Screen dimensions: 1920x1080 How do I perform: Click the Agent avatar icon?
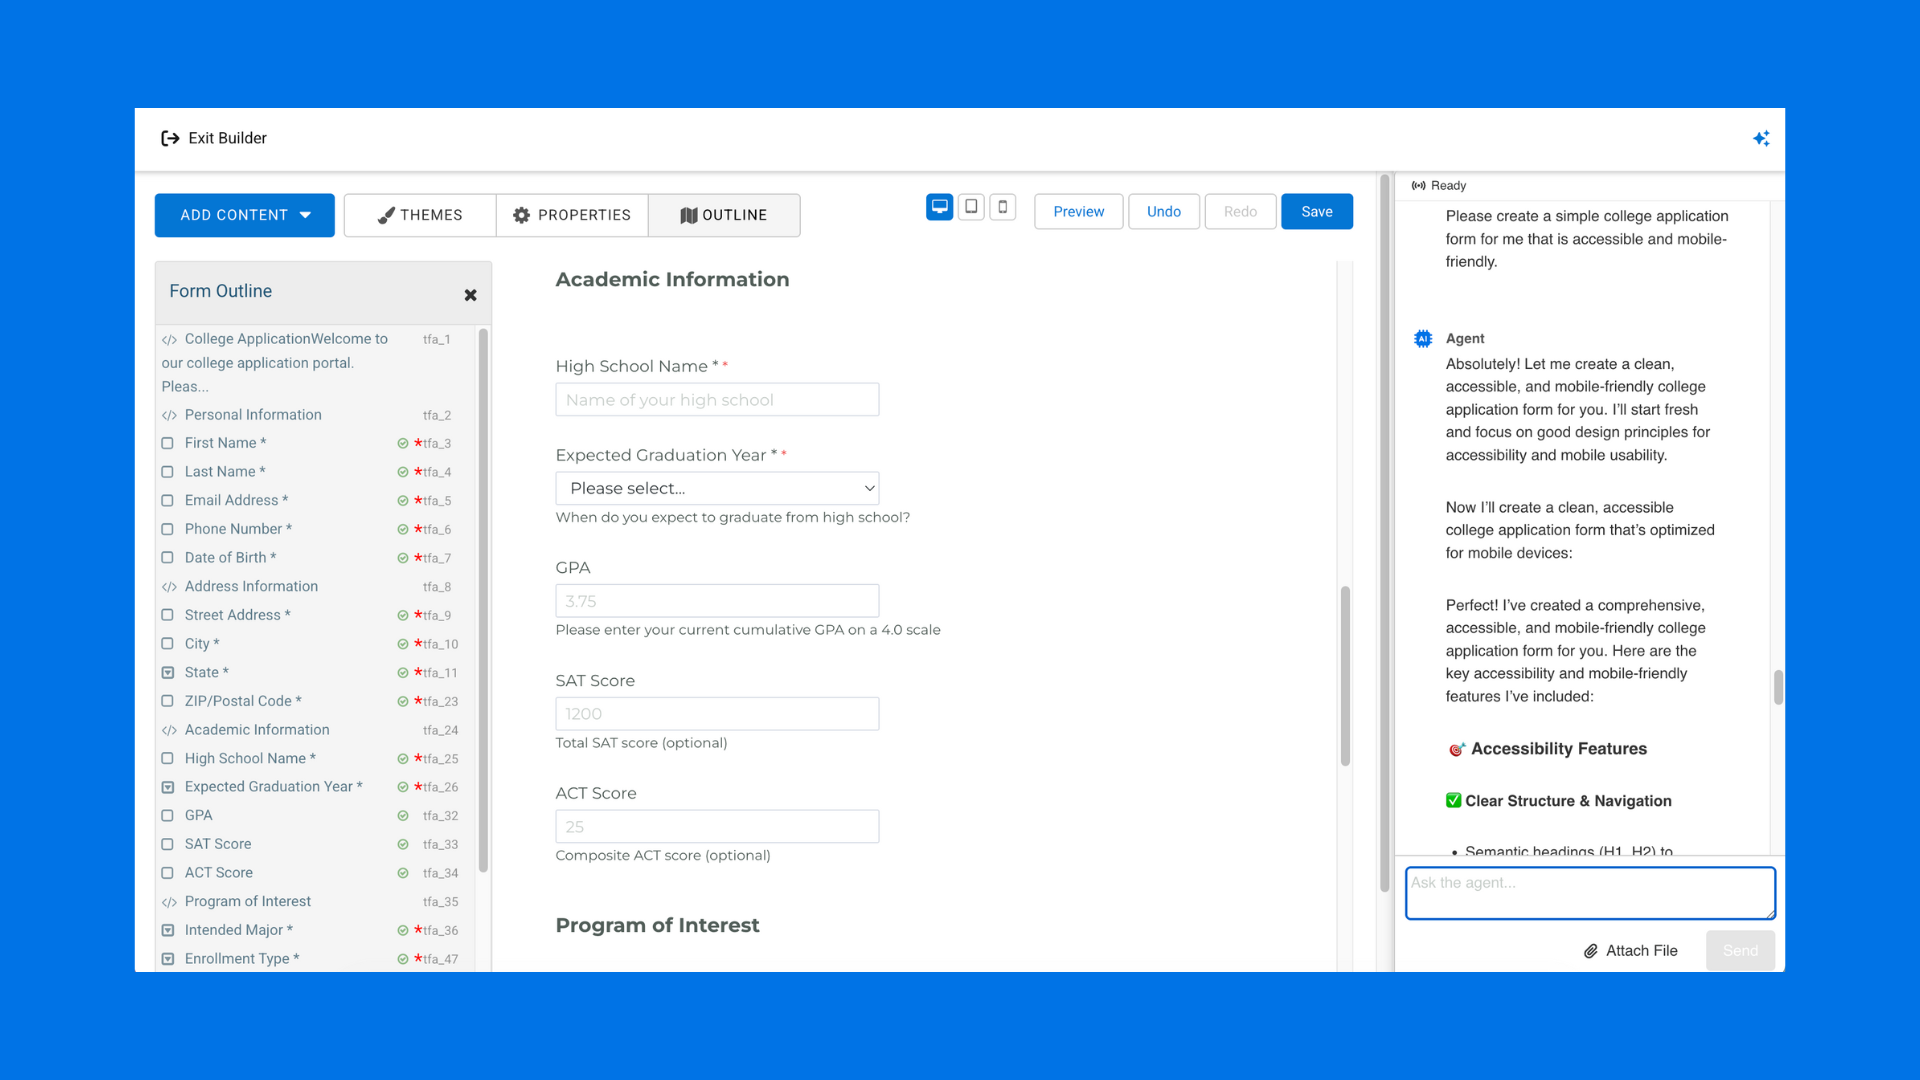1423,339
